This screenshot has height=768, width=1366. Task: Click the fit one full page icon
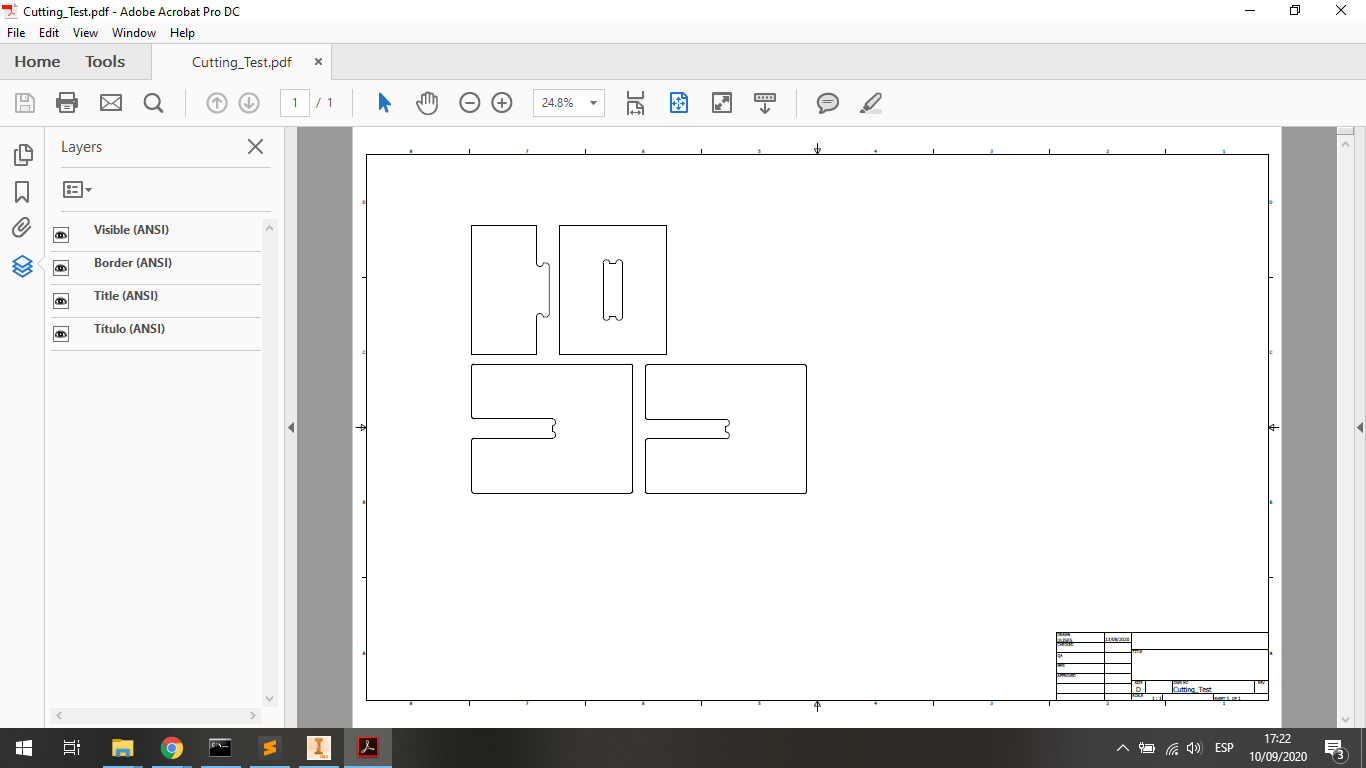[679, 103]
